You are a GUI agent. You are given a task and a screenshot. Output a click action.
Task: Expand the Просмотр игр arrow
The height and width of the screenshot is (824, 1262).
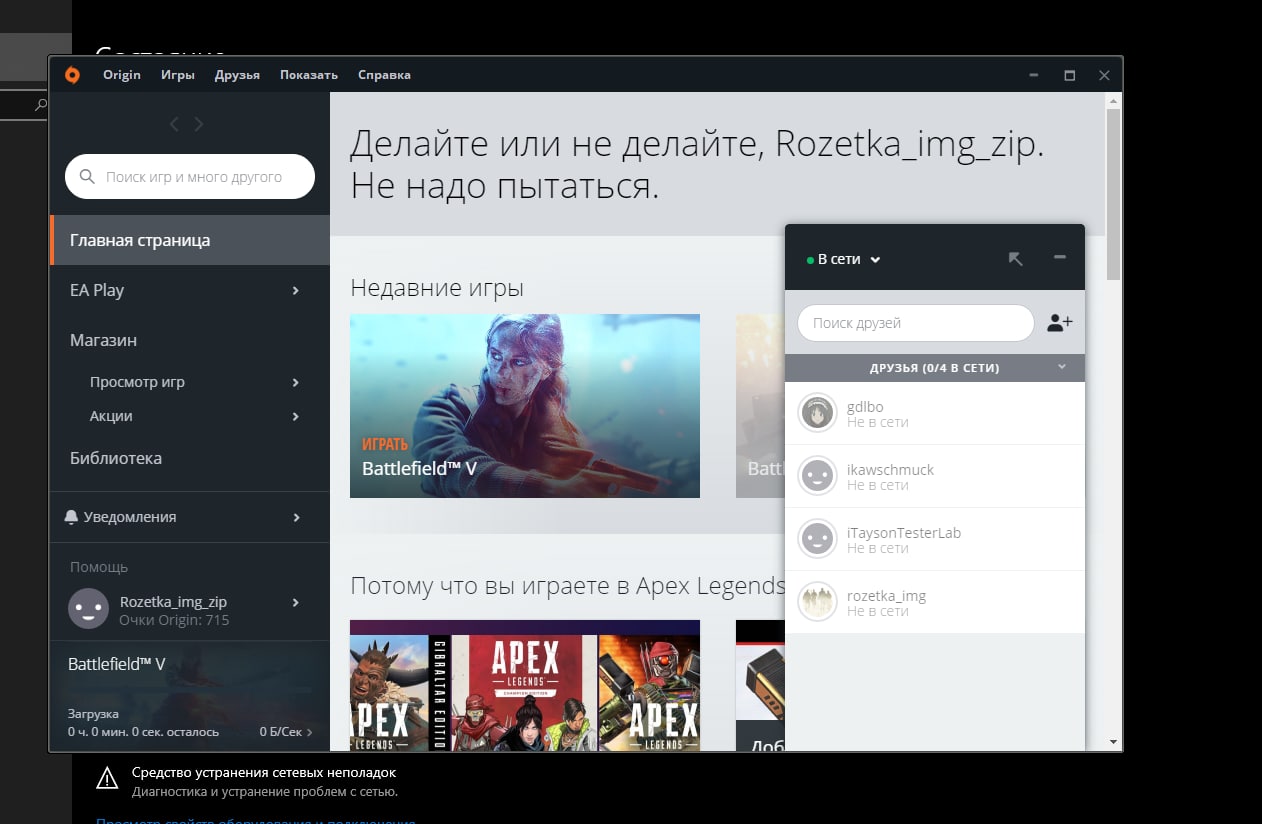tap(296, 382)
